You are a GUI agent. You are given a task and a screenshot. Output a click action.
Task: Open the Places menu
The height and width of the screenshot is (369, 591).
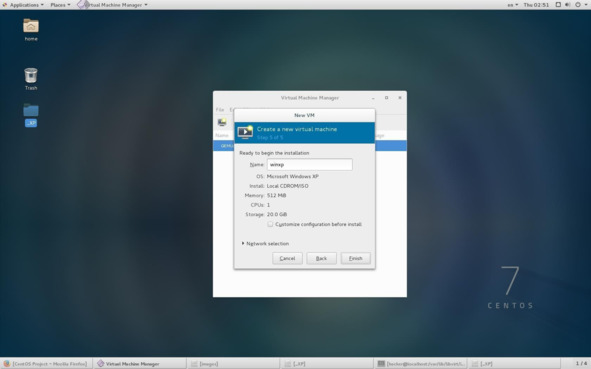(x=60, y=5)
